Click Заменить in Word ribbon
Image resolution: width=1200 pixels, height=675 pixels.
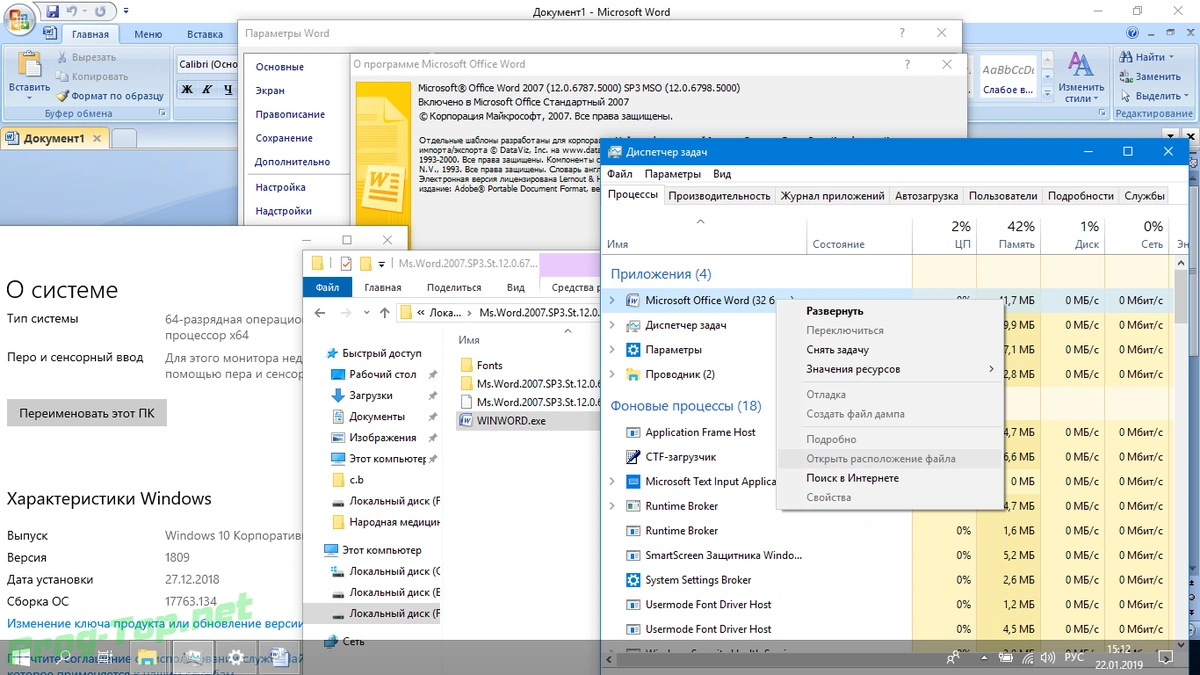pyautogui.click(x=1150, y=76)
